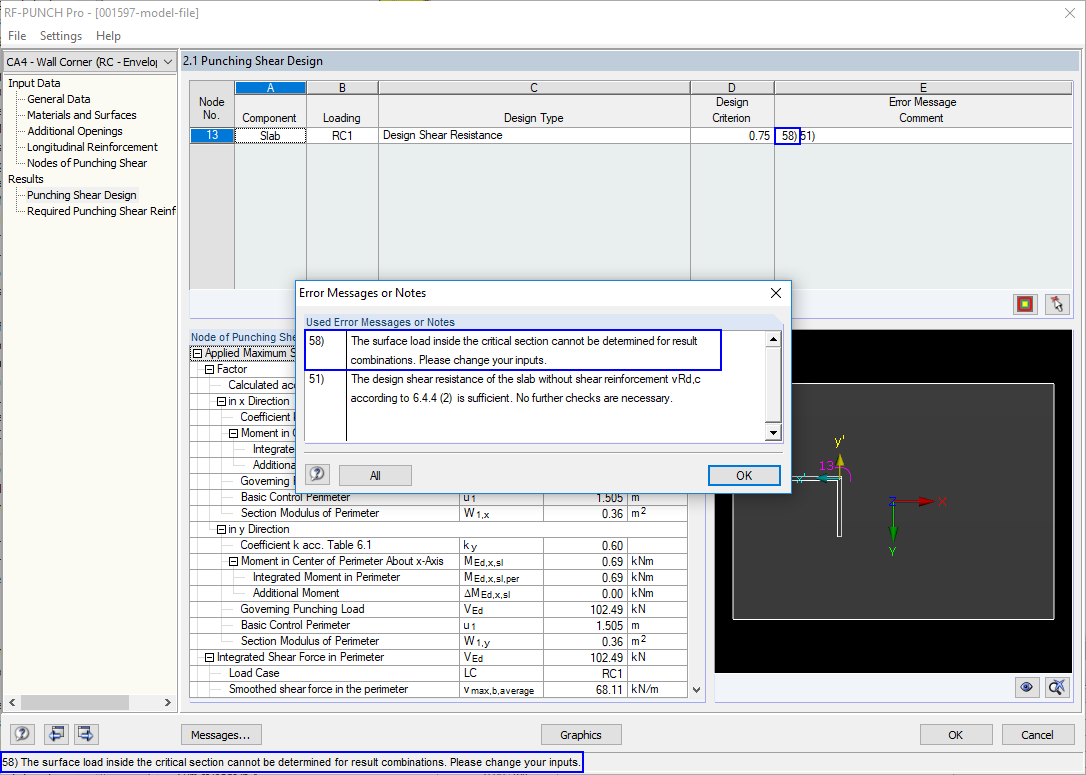Select General Data in navigator

pos(58,99)
